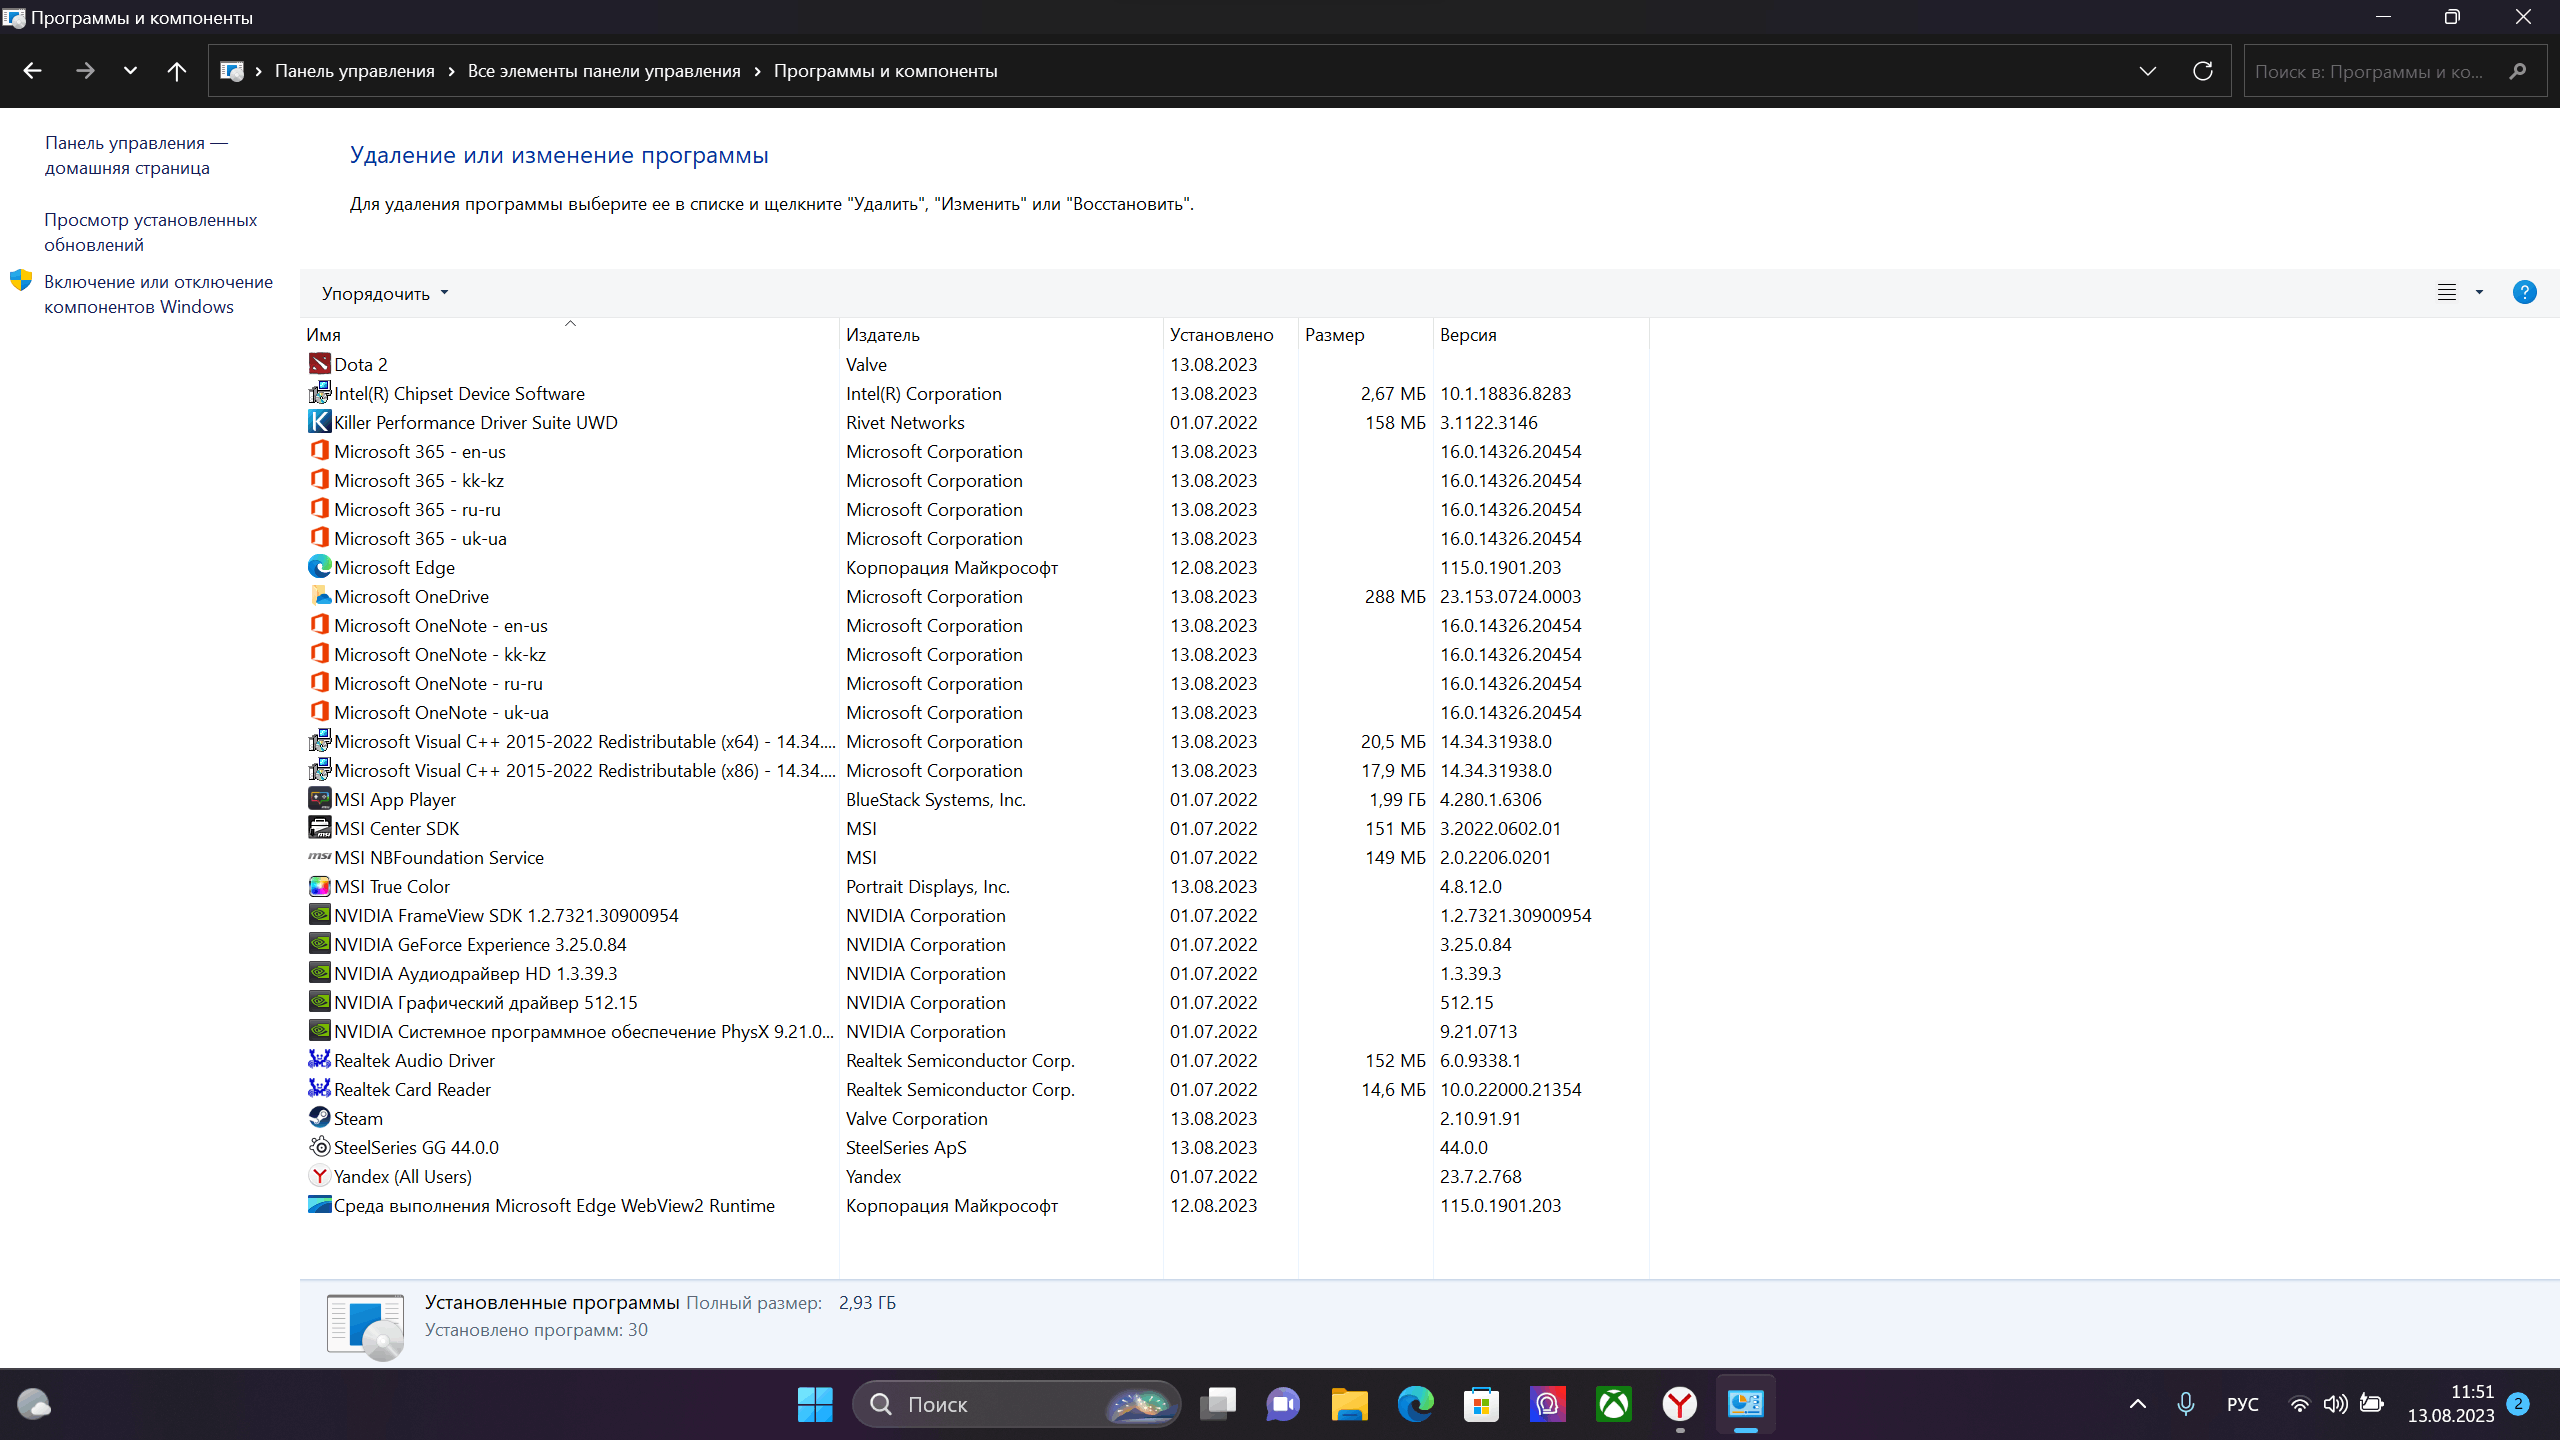Click the Панель управления breadcrumb
2560x1440 pixels.
tap(355, 71)
